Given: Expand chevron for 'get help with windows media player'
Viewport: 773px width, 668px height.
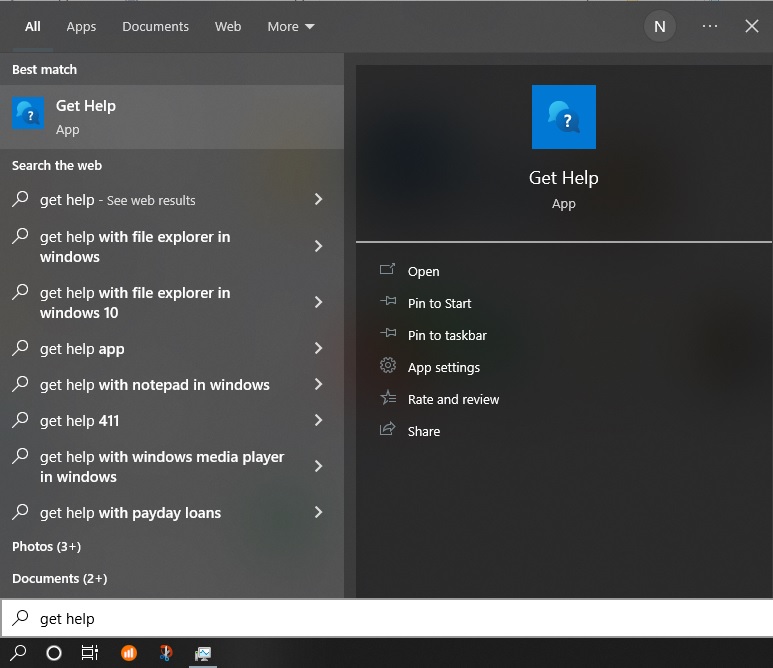Looking at the screenshot, I should click(x=318, y=466).
